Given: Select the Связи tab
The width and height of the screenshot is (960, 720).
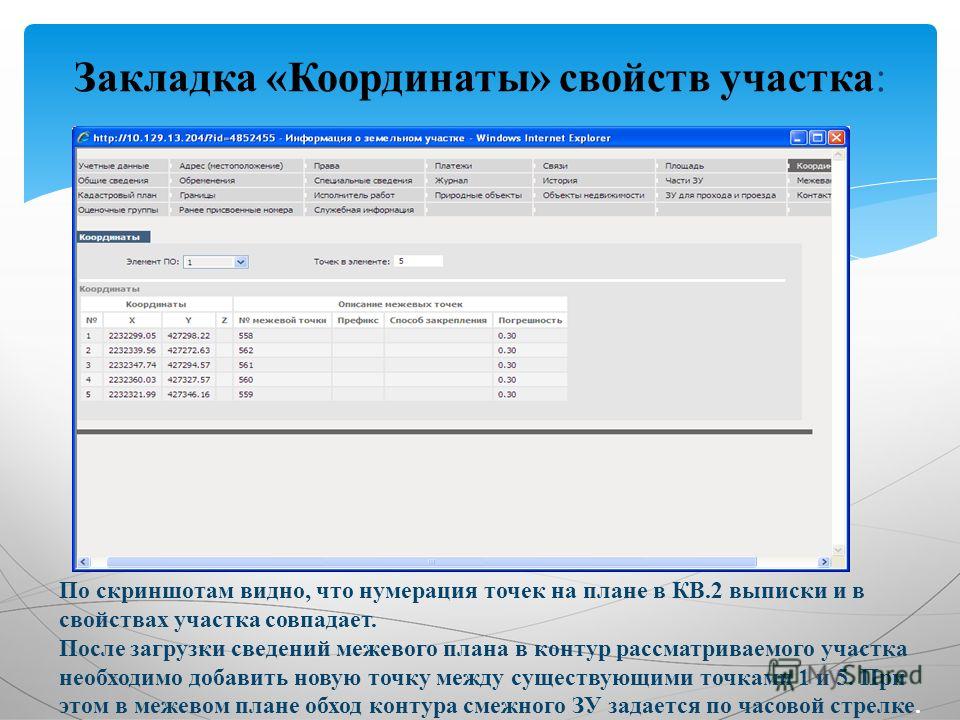Looking at the screenshot, I should pyautogui.click(x=555, y=166).
